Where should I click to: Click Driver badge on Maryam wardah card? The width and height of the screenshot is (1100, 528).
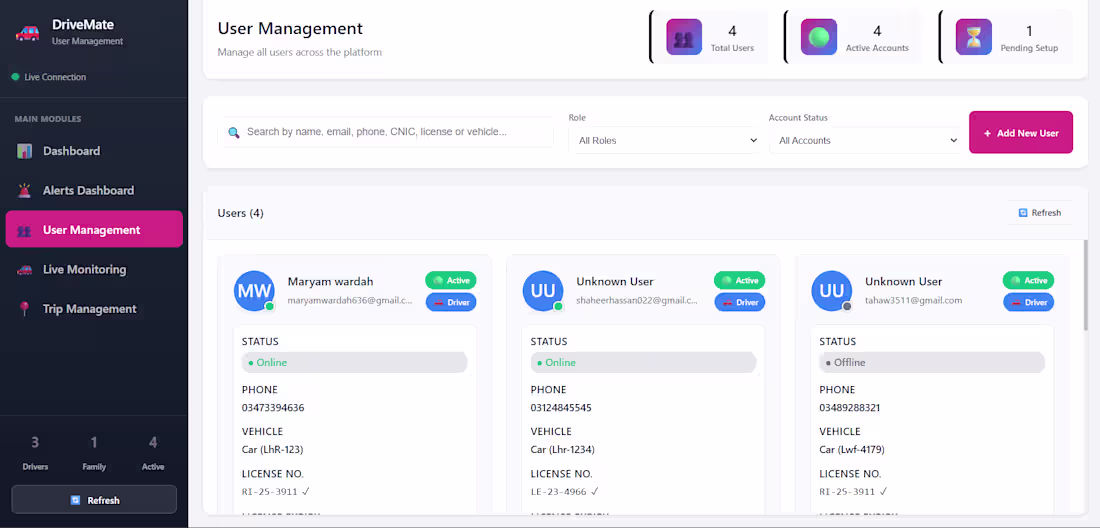point(450,302)
